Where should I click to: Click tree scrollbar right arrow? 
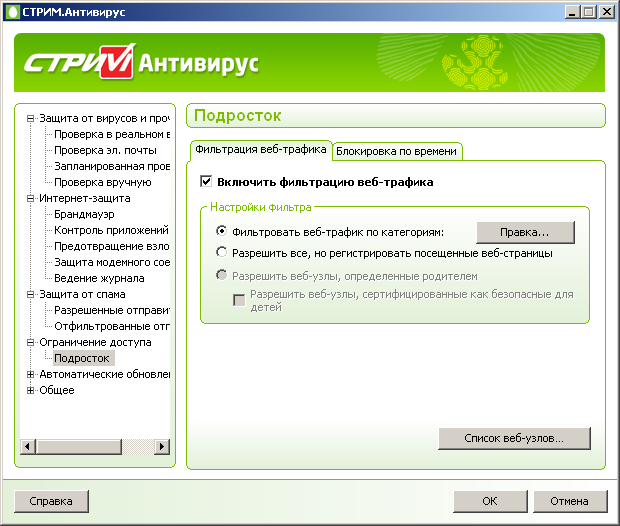click(162, 447)
